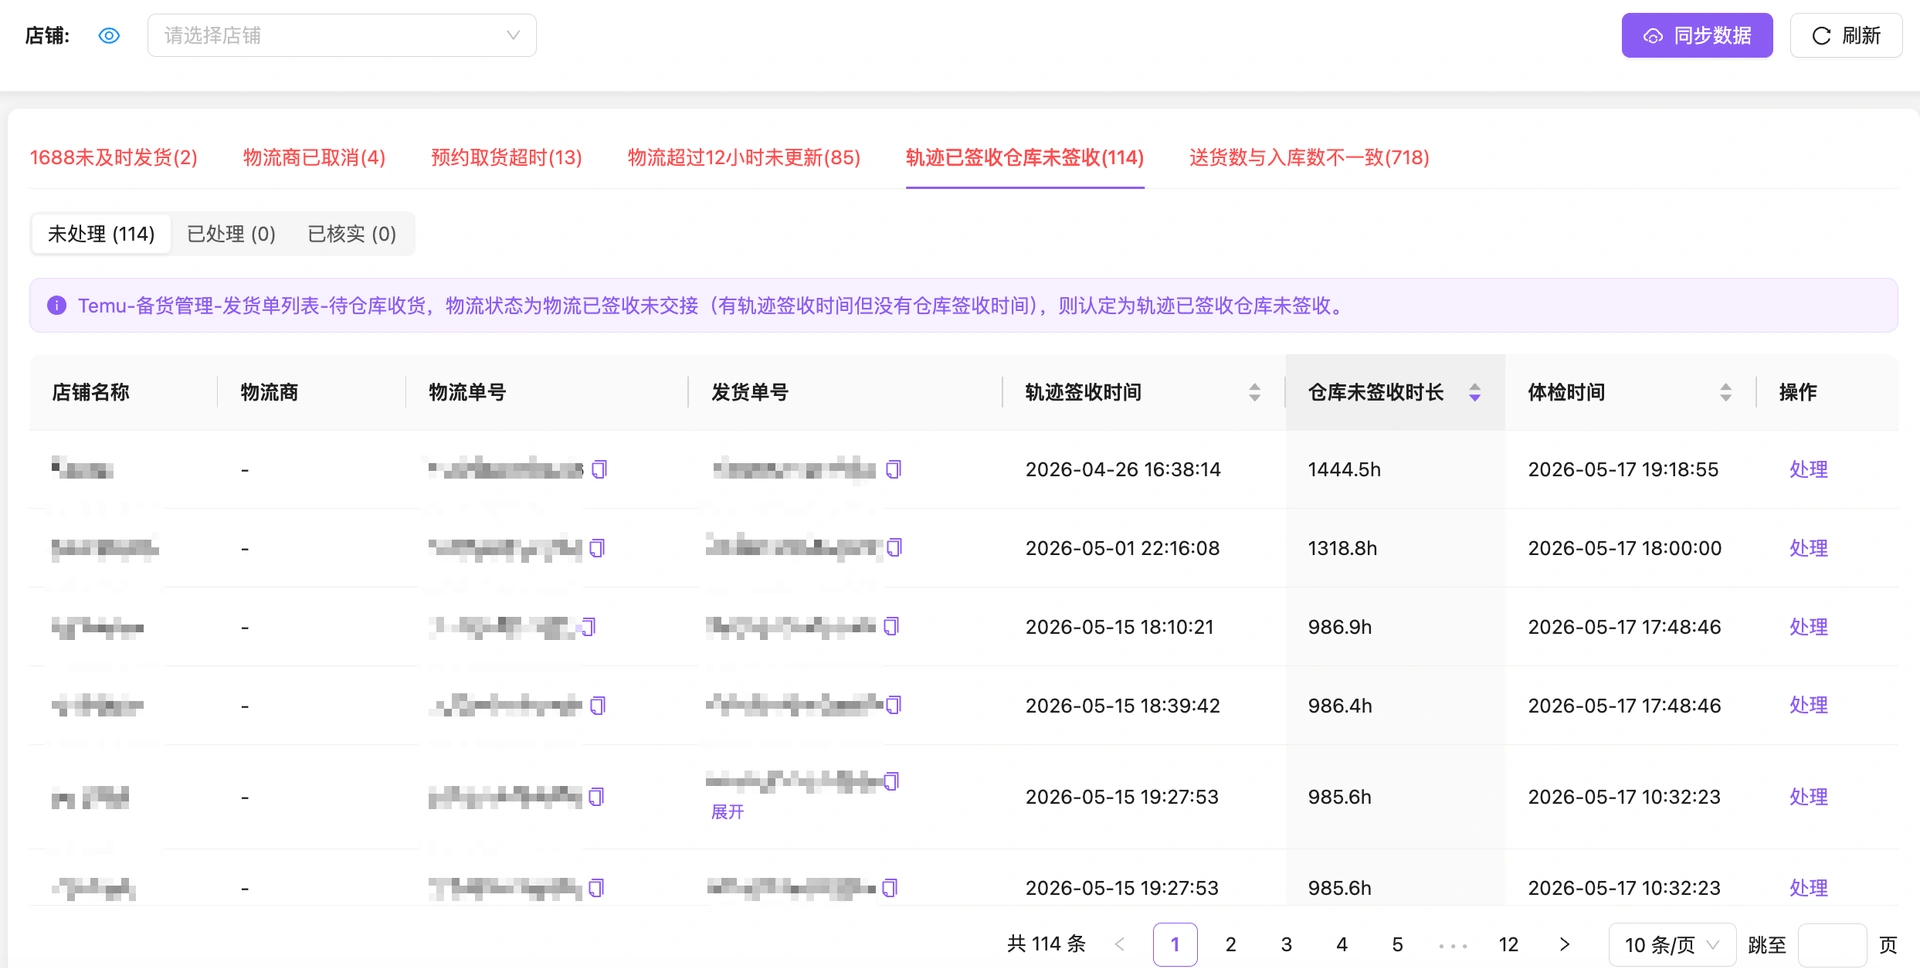This screenshot has width=1920, height=968.
Task: Copy shipment number in the 1318.8h row
Action: (x=895, y=547)
